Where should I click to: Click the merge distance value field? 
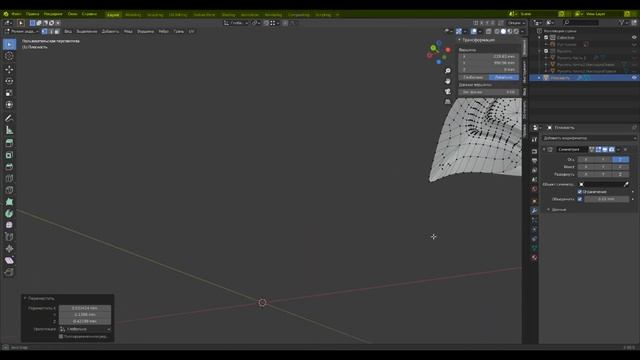(x=607, y=199)
